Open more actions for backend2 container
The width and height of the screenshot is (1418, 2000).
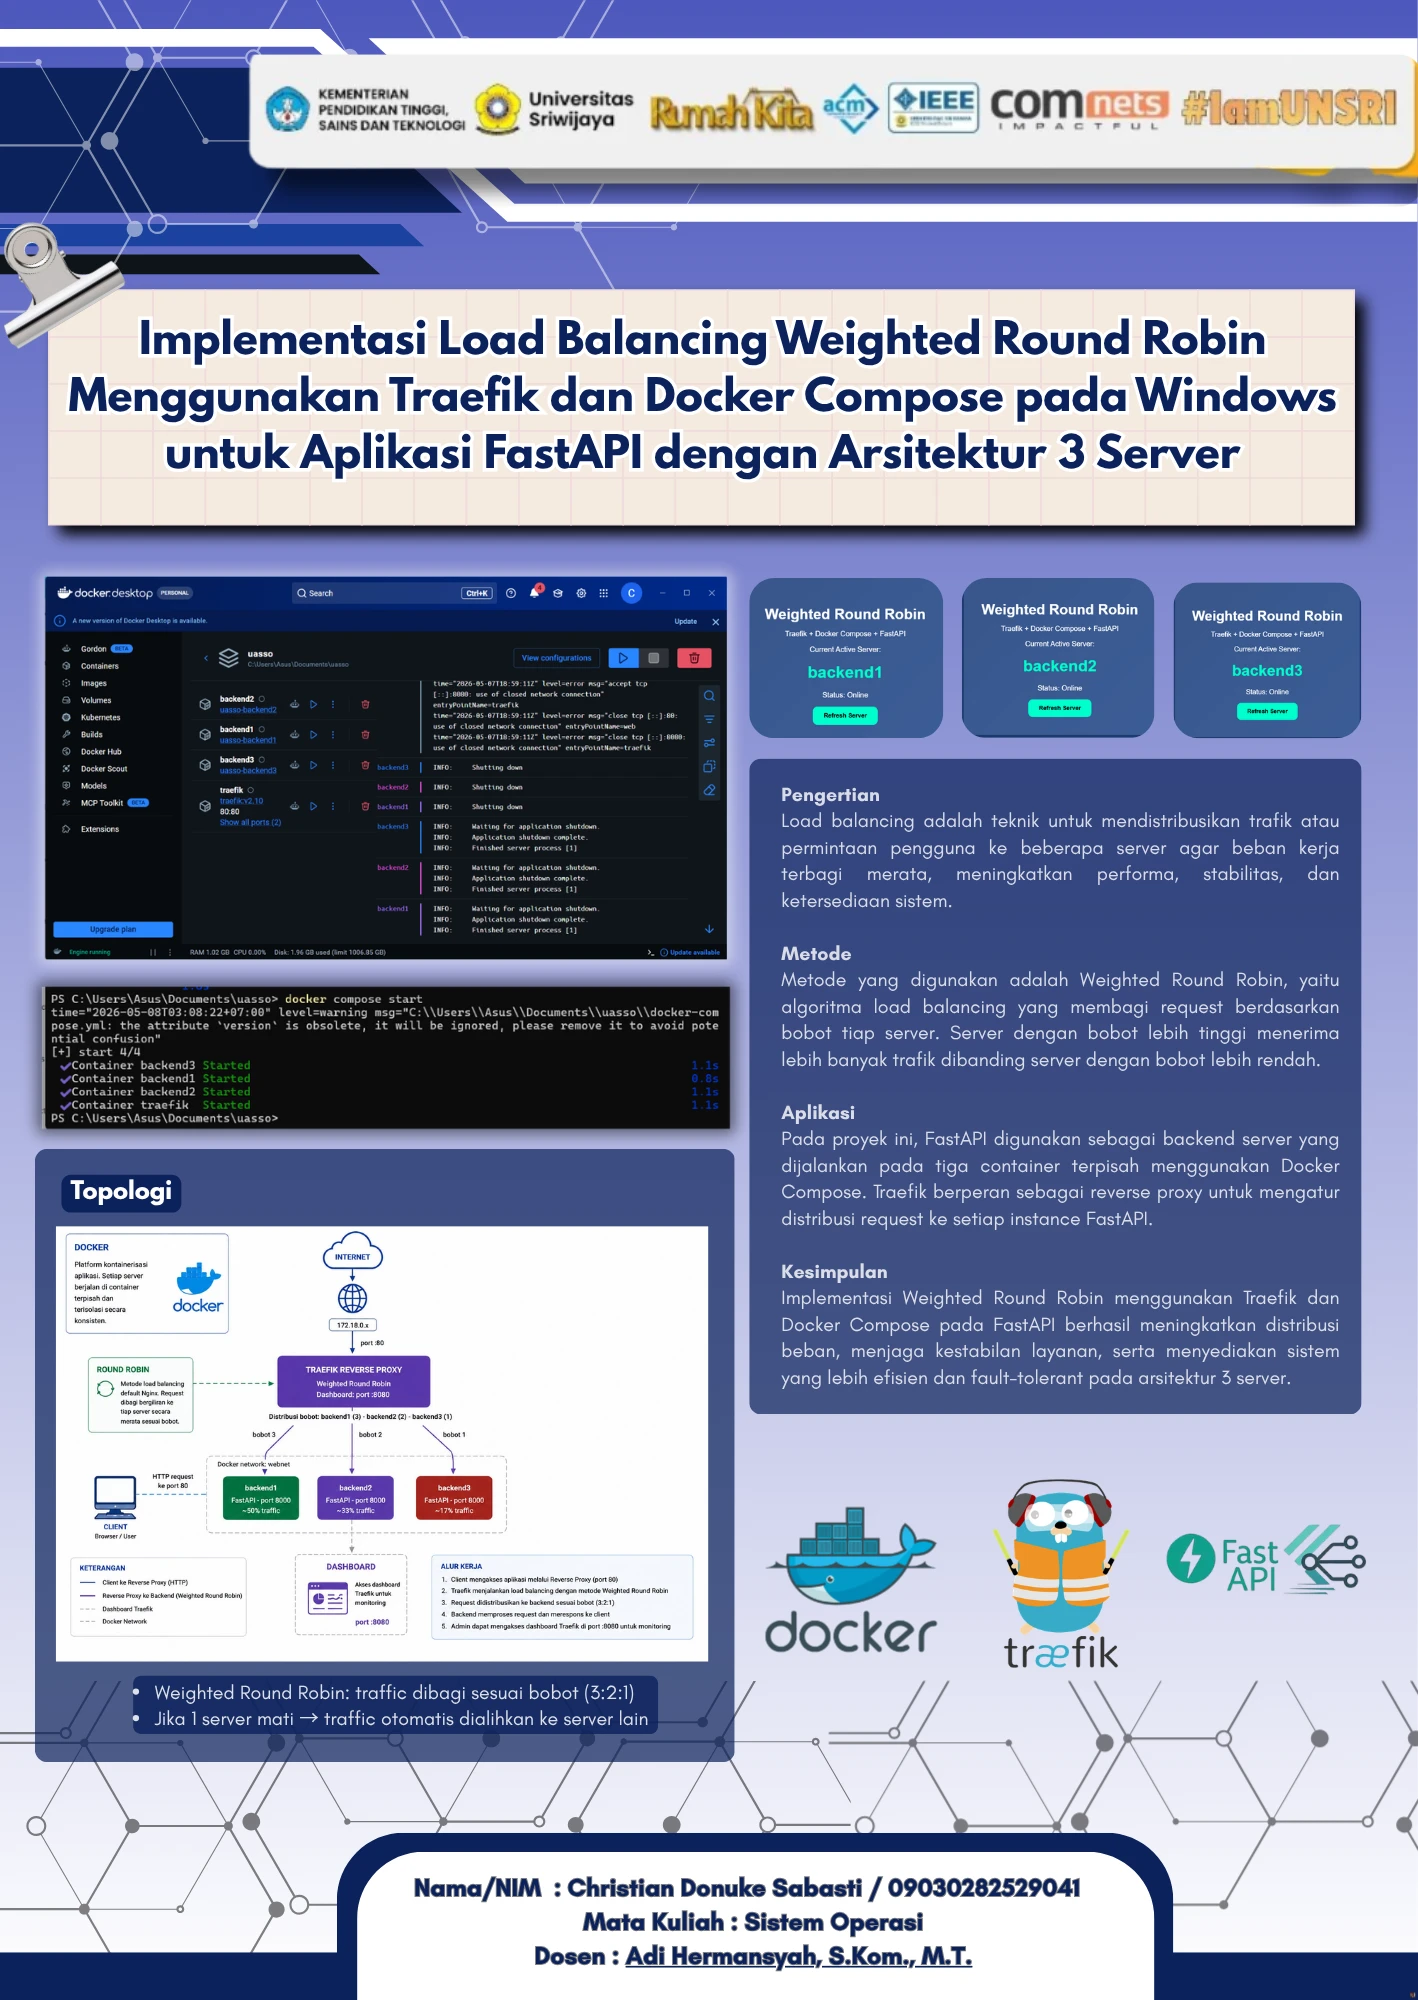(333, 704)
